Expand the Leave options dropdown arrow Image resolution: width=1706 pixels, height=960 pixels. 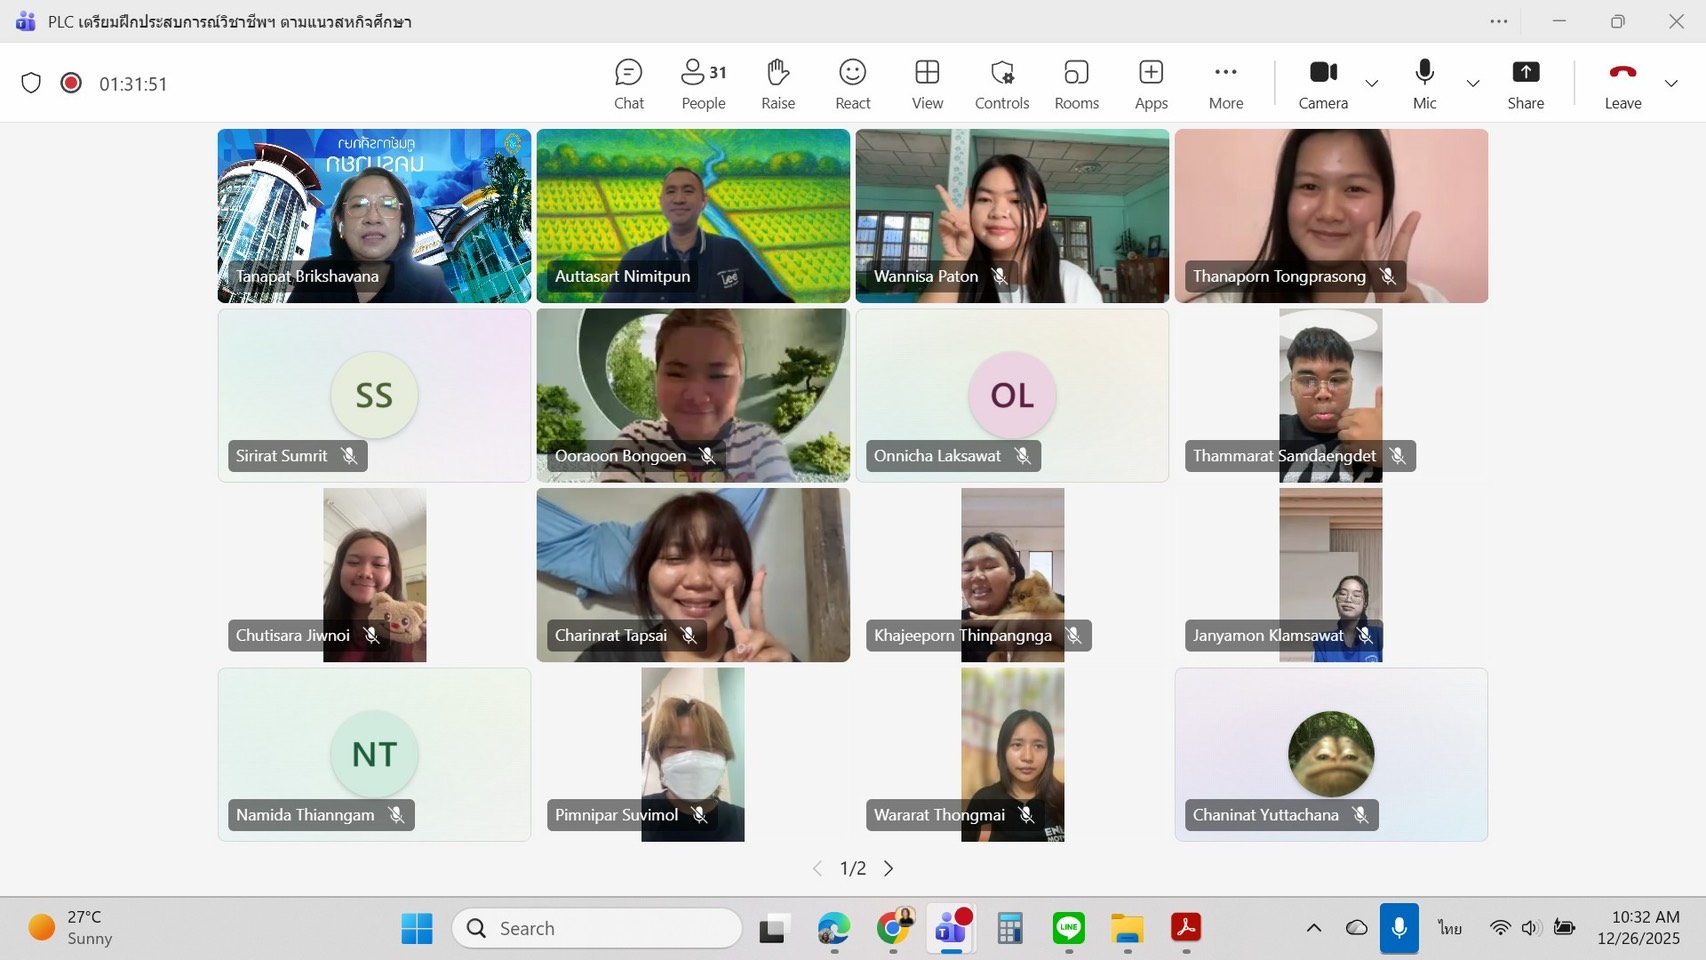click(x=1671, y=84)
